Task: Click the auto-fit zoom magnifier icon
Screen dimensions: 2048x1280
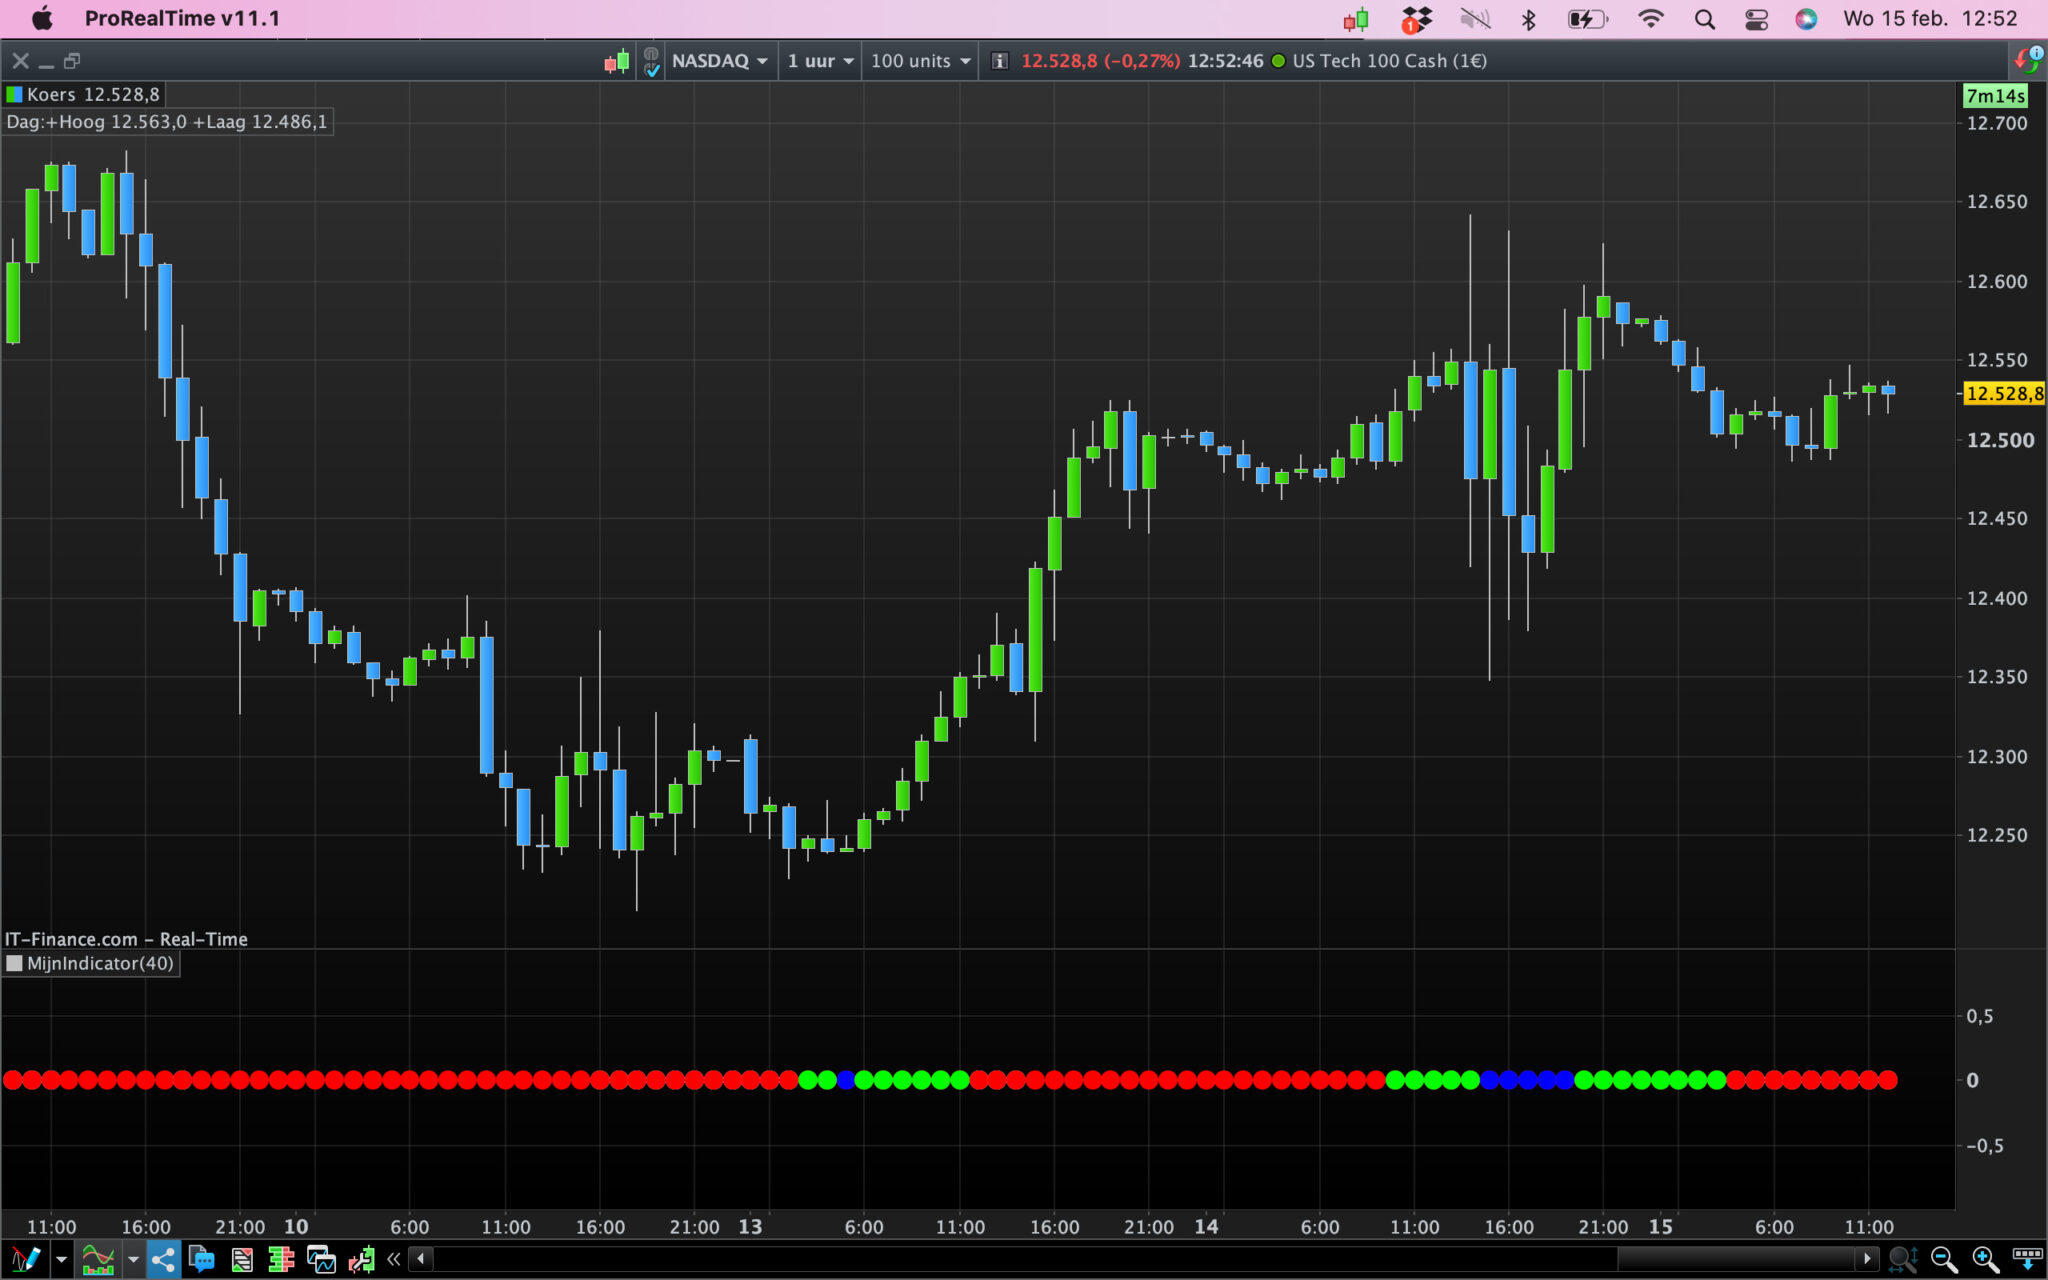Action: click(1902, 1259)
